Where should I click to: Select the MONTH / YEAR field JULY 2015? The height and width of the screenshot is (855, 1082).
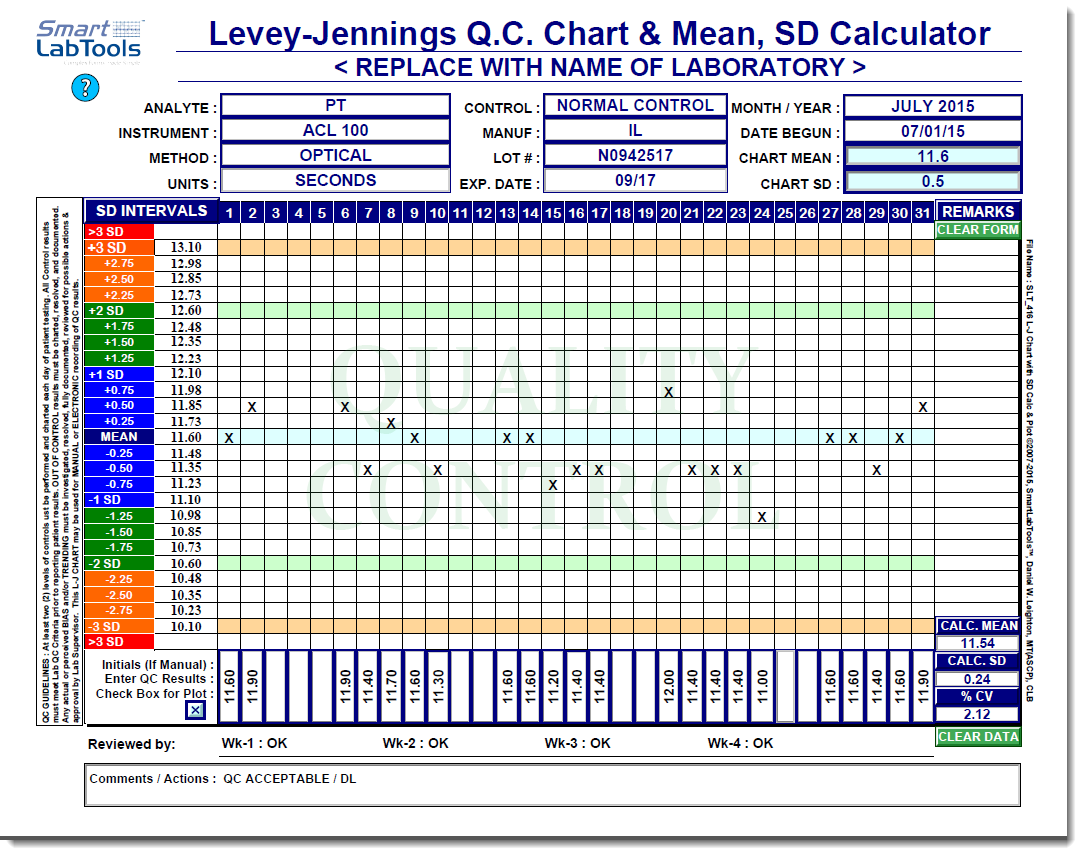tap(932, 106)
